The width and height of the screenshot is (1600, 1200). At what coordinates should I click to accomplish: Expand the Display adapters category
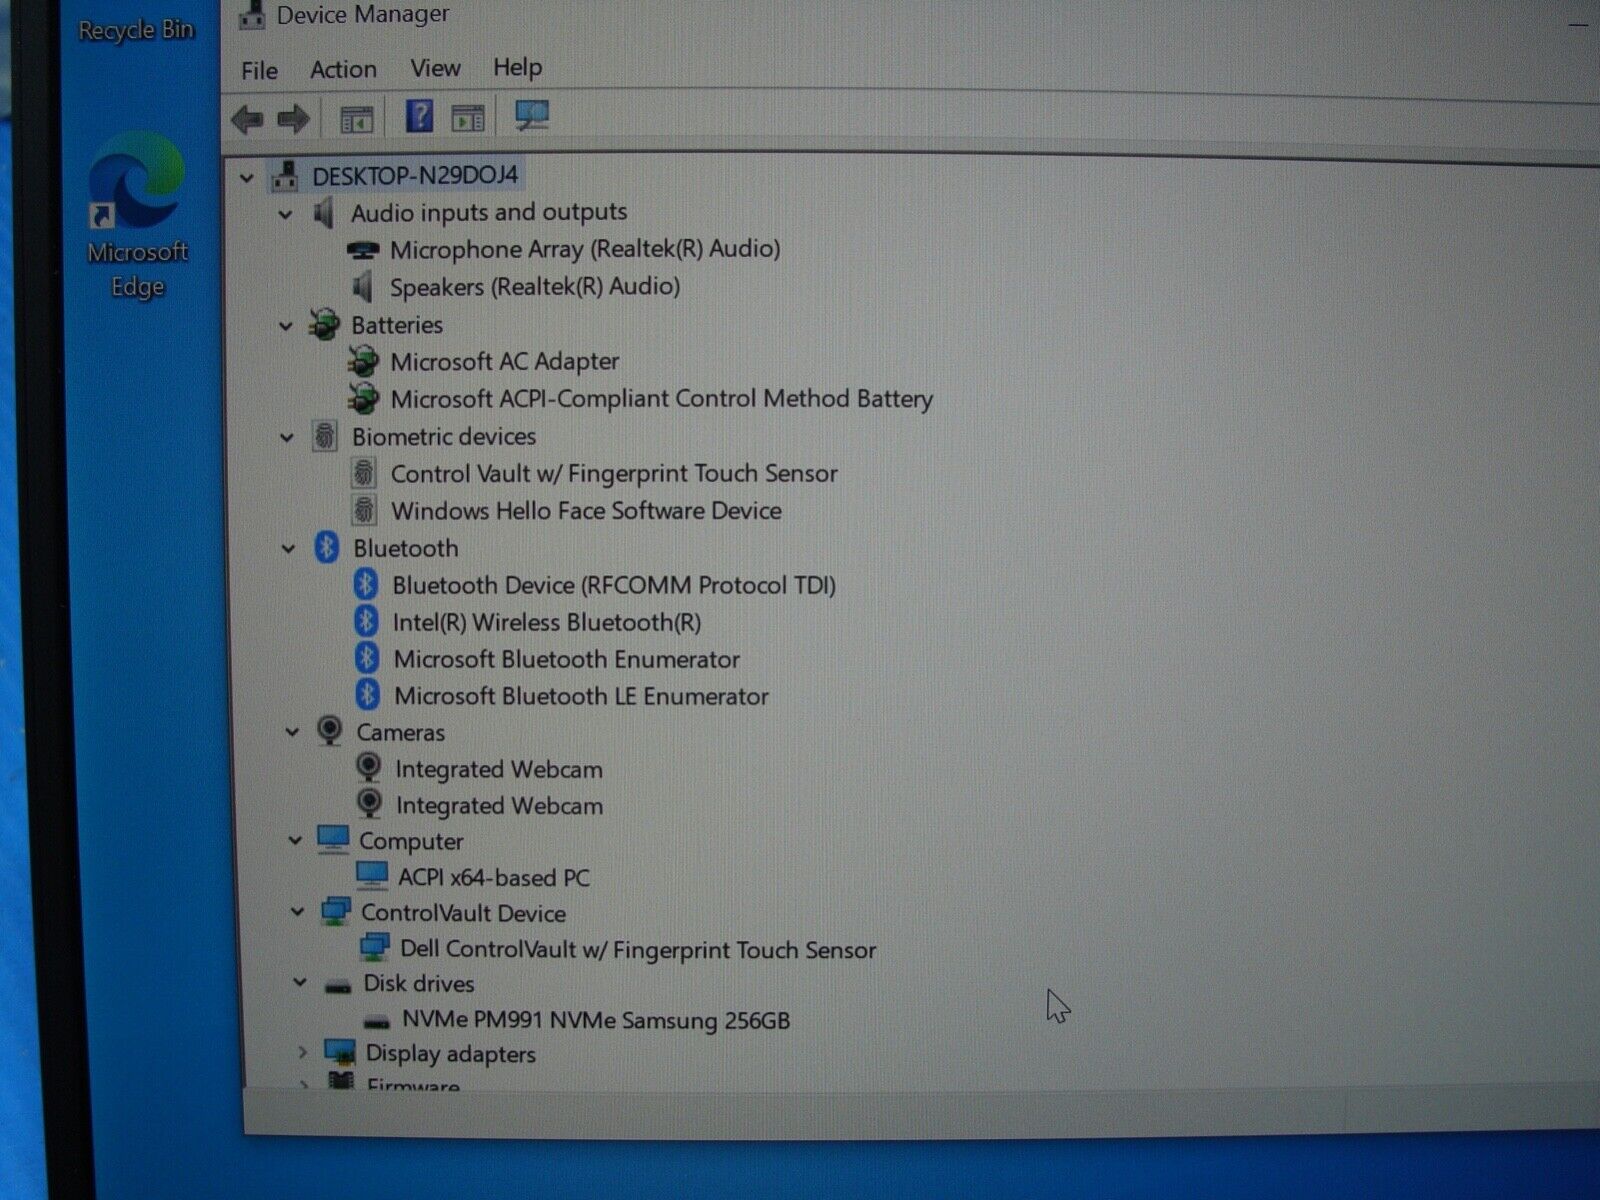[x=302, y=1052]
